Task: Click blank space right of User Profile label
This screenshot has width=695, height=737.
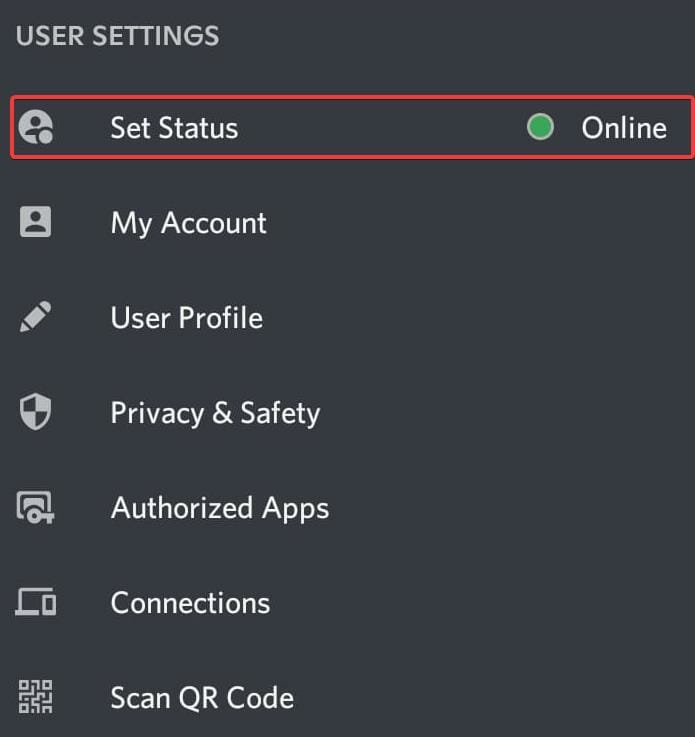Action: [x=480, y=318]
